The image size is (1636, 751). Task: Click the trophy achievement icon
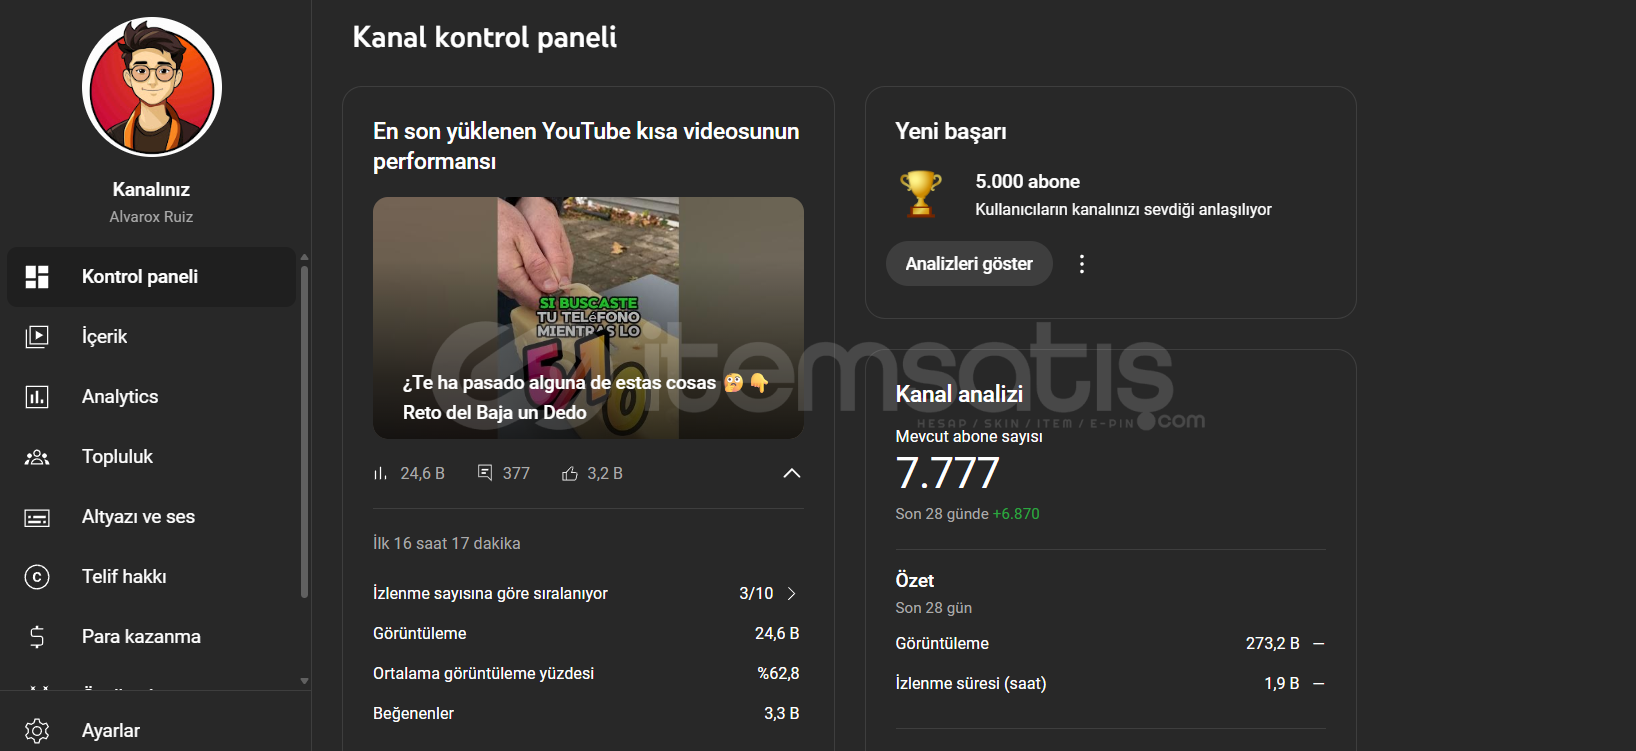(x=921, y=194)
